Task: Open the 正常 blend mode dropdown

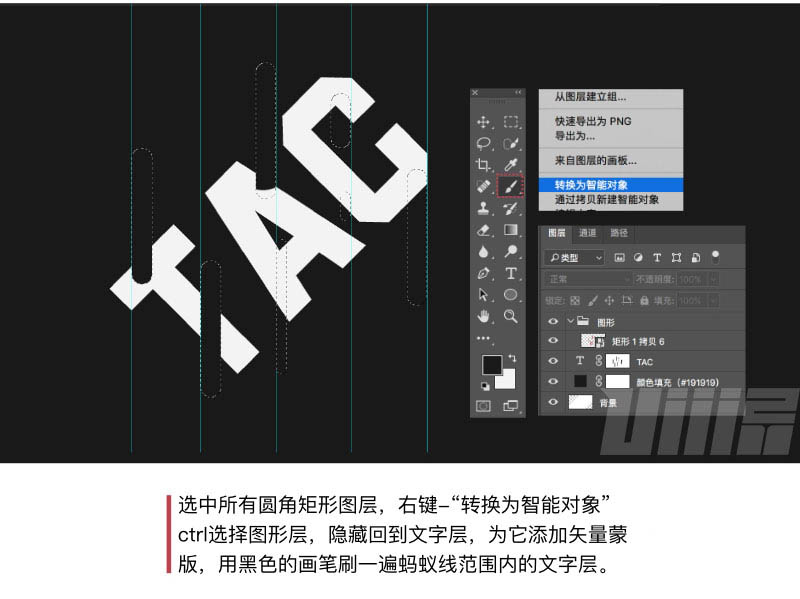Action: pyautogui.click(x=587, y=279)
